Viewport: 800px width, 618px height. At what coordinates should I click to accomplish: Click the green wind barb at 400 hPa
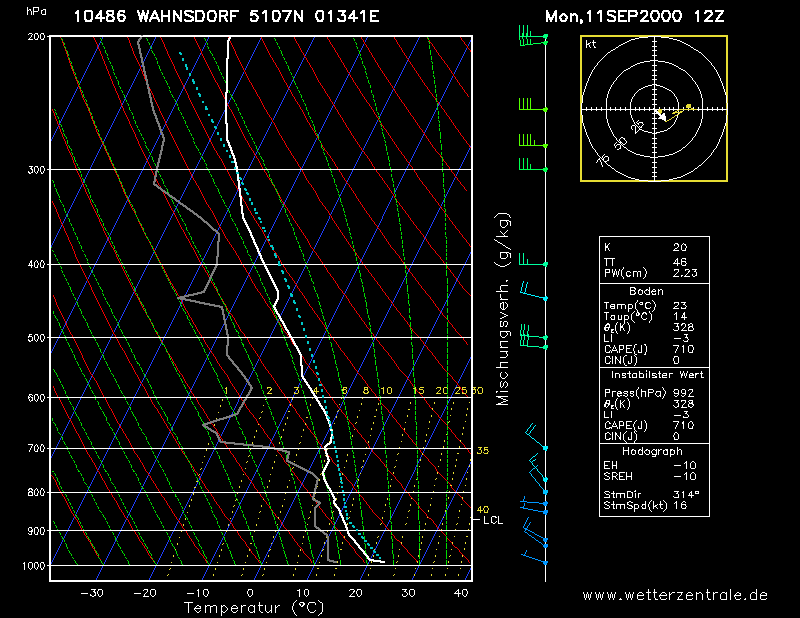coord(531,261)
